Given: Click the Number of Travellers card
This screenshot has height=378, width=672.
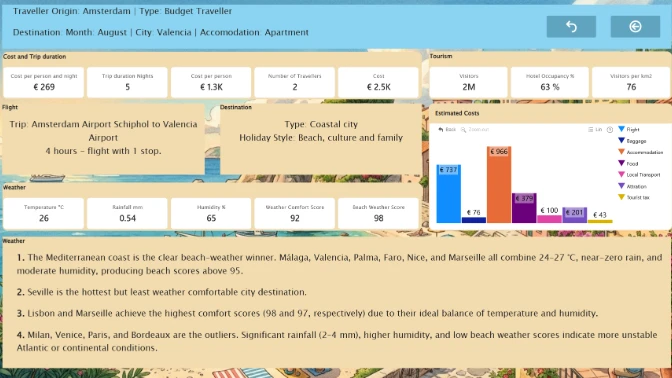Looking at the screenshot, I should point(294,82).
